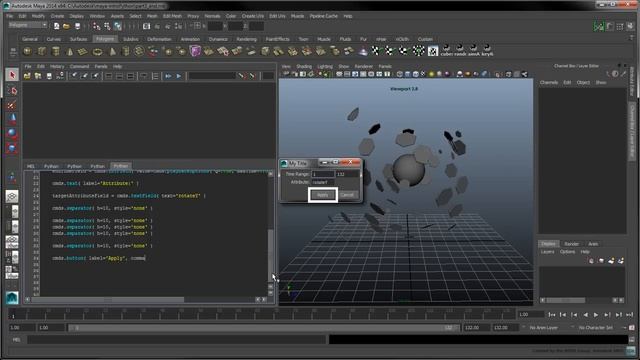Save script via Script Editor disk icon

pos(49,76)
